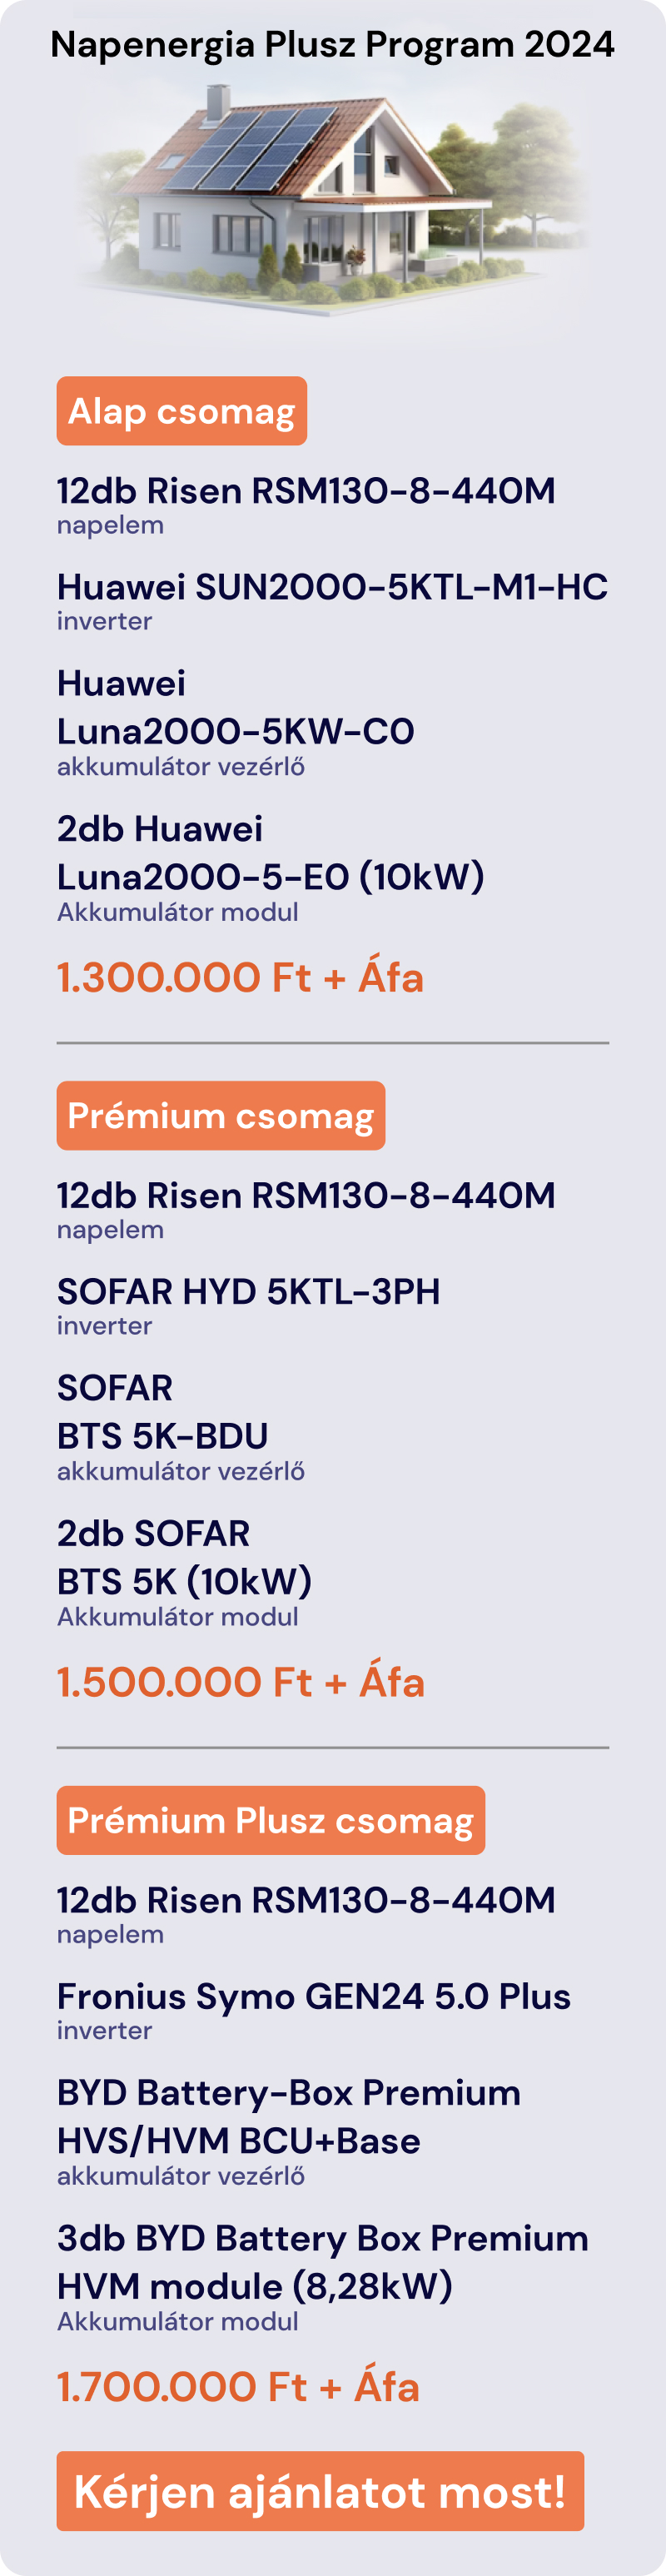
Task: Click 3db BYD HVM module text
Action: (x=323, y=2262)
